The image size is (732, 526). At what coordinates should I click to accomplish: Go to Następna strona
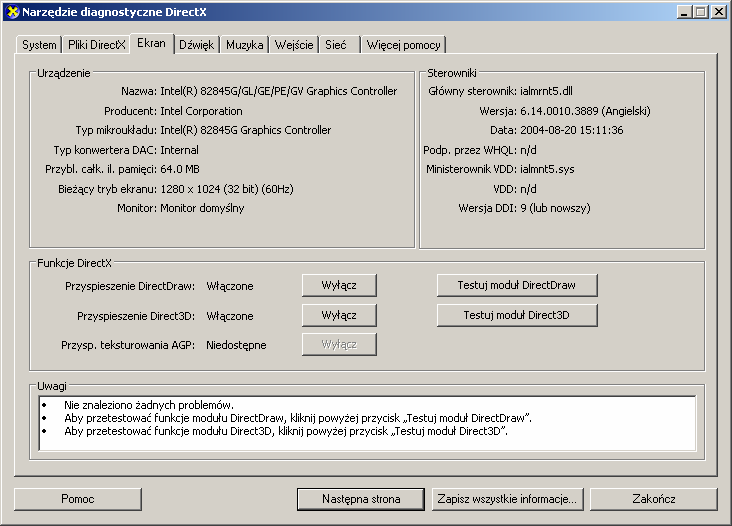pyautogui.click(x=361, y=499)
